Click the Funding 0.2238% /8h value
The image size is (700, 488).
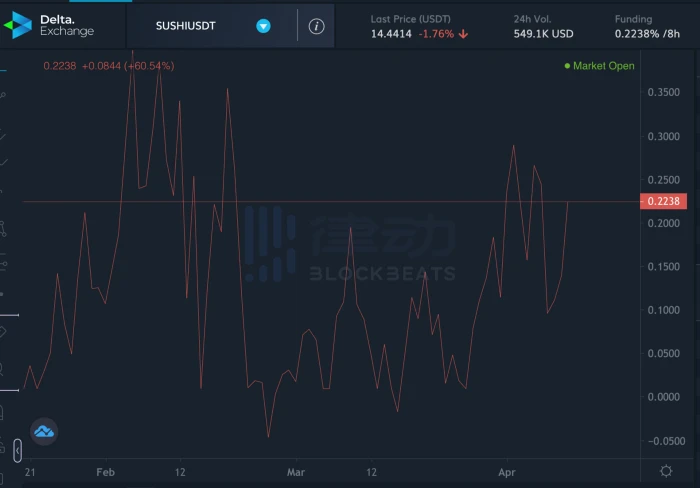(x=647, y=34)
